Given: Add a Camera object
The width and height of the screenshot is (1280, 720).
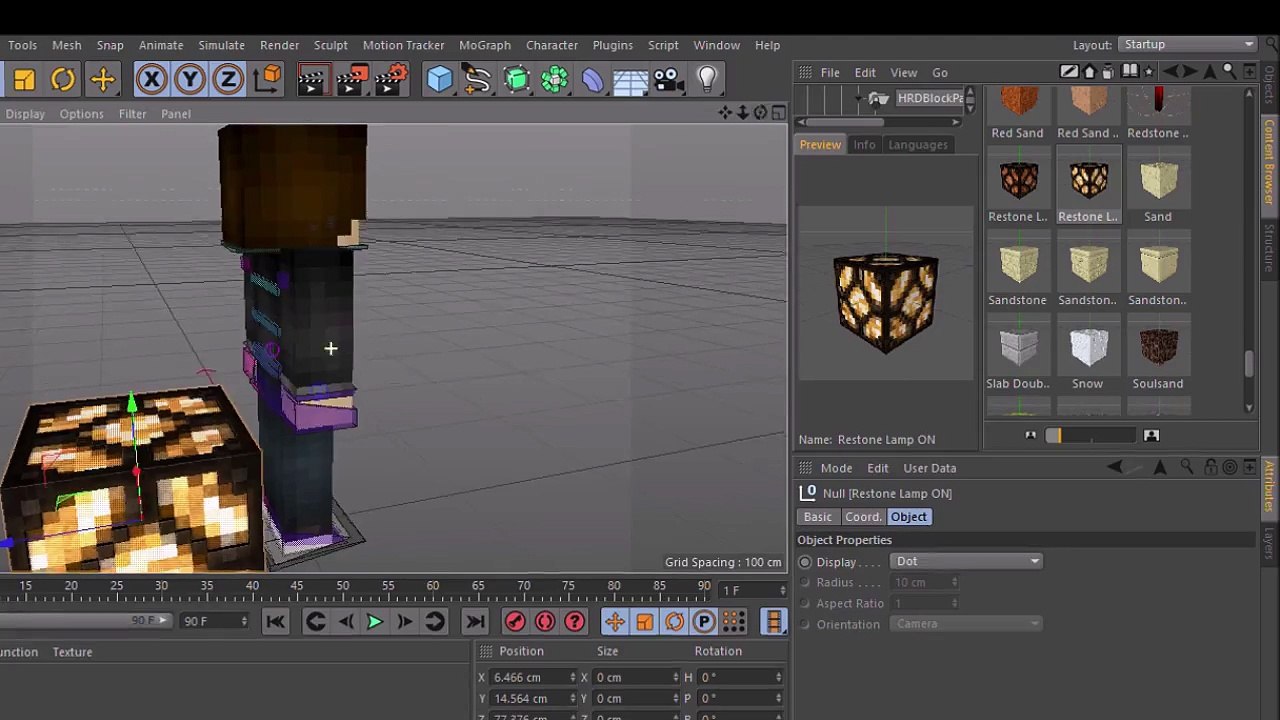Looking at the screenshot, I should point(668,79).
